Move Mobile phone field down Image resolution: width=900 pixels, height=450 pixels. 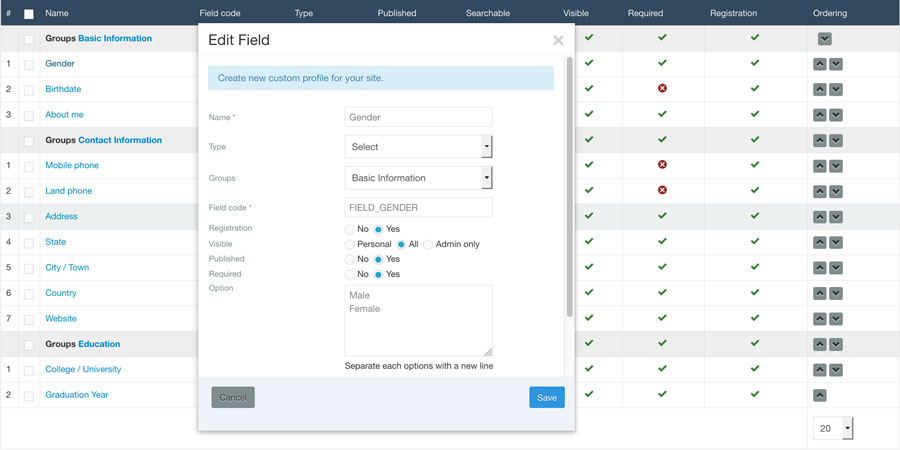click(836, 166)
